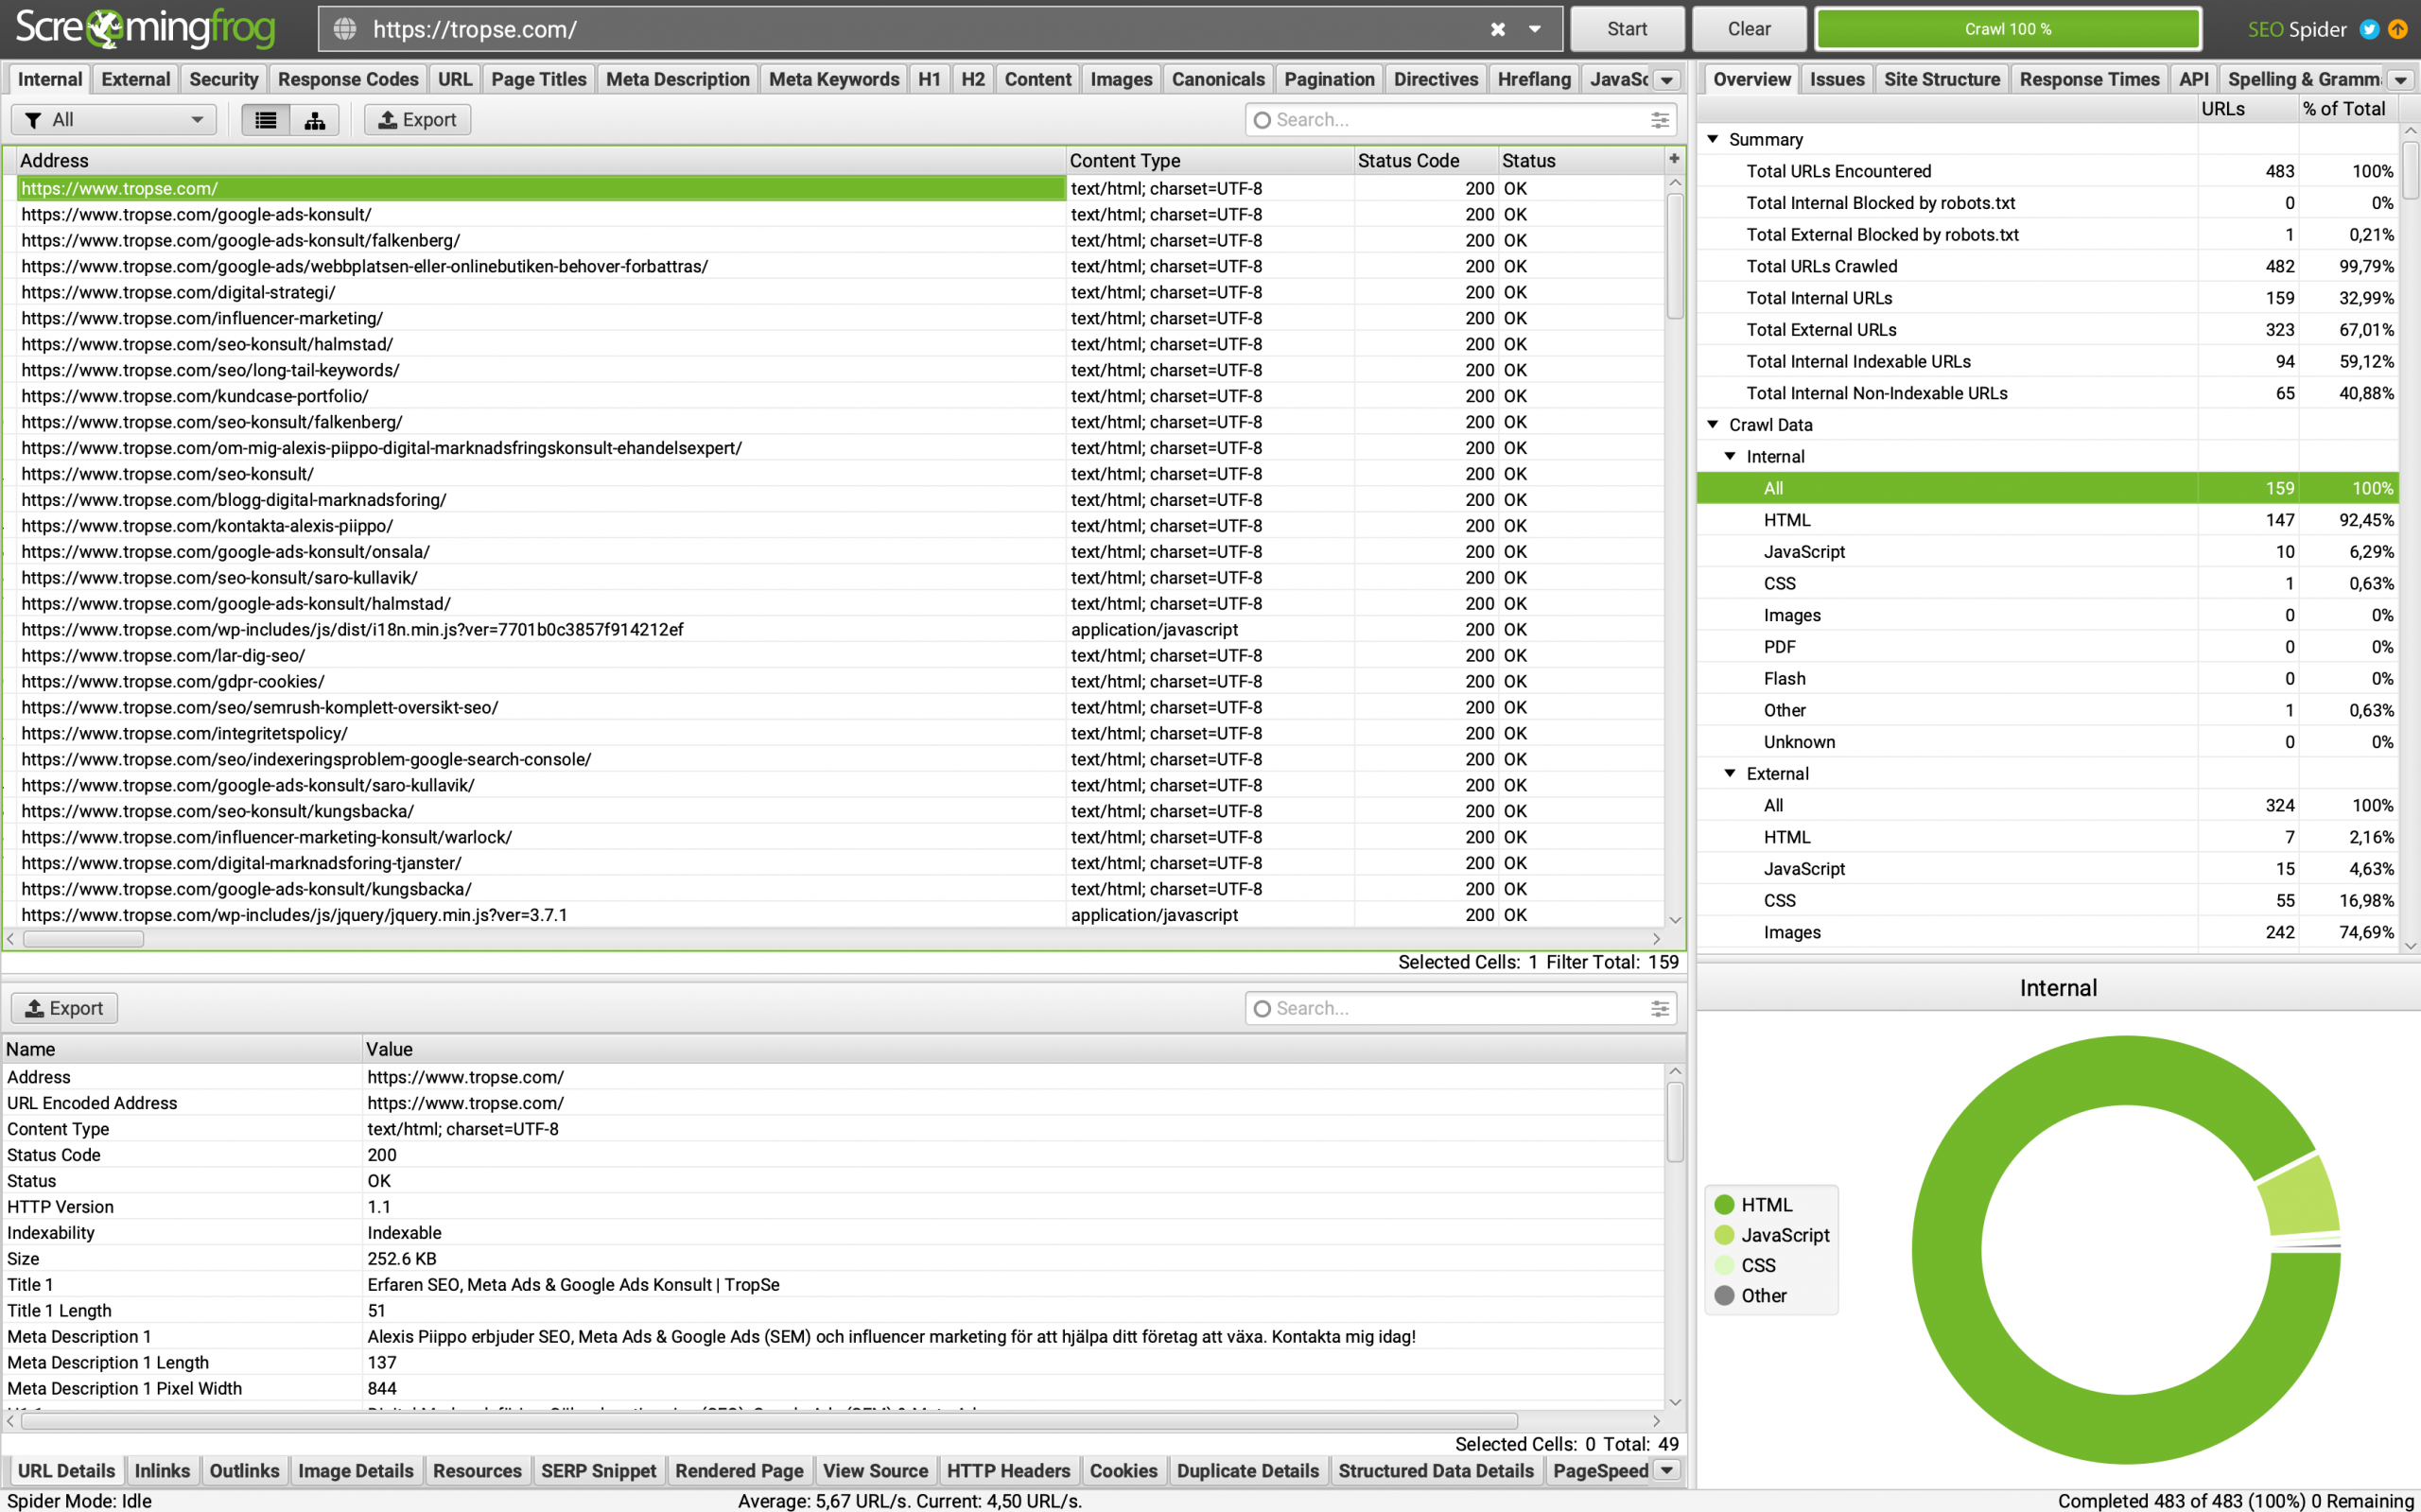Open upper search filter settings sliders icon
The height and width of the screenshot is (1512, 2421).
pos(1660,120)
